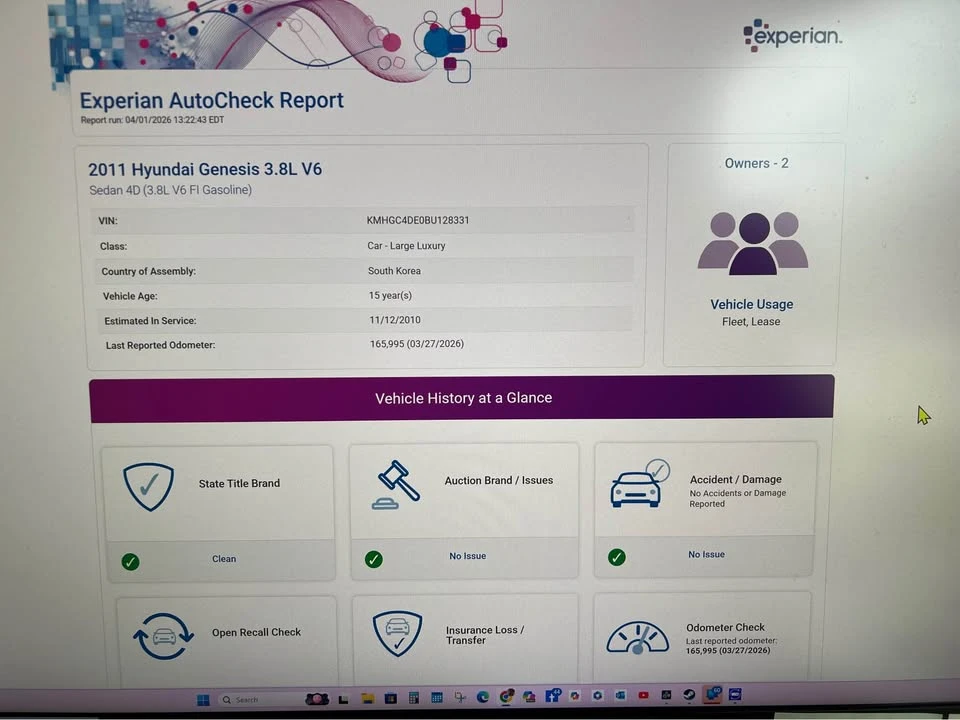
Task: Open Steam from the taskbar
Action: click(689, 694)
